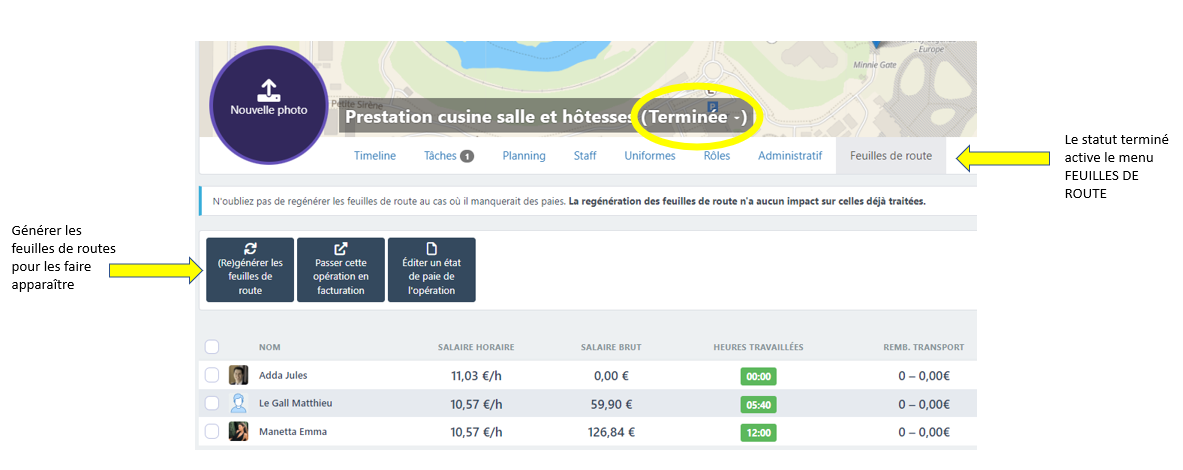Toggle the select-all checkbox in table header
Viewport: 1183px width, 470px height.
[x=212, y=347]
